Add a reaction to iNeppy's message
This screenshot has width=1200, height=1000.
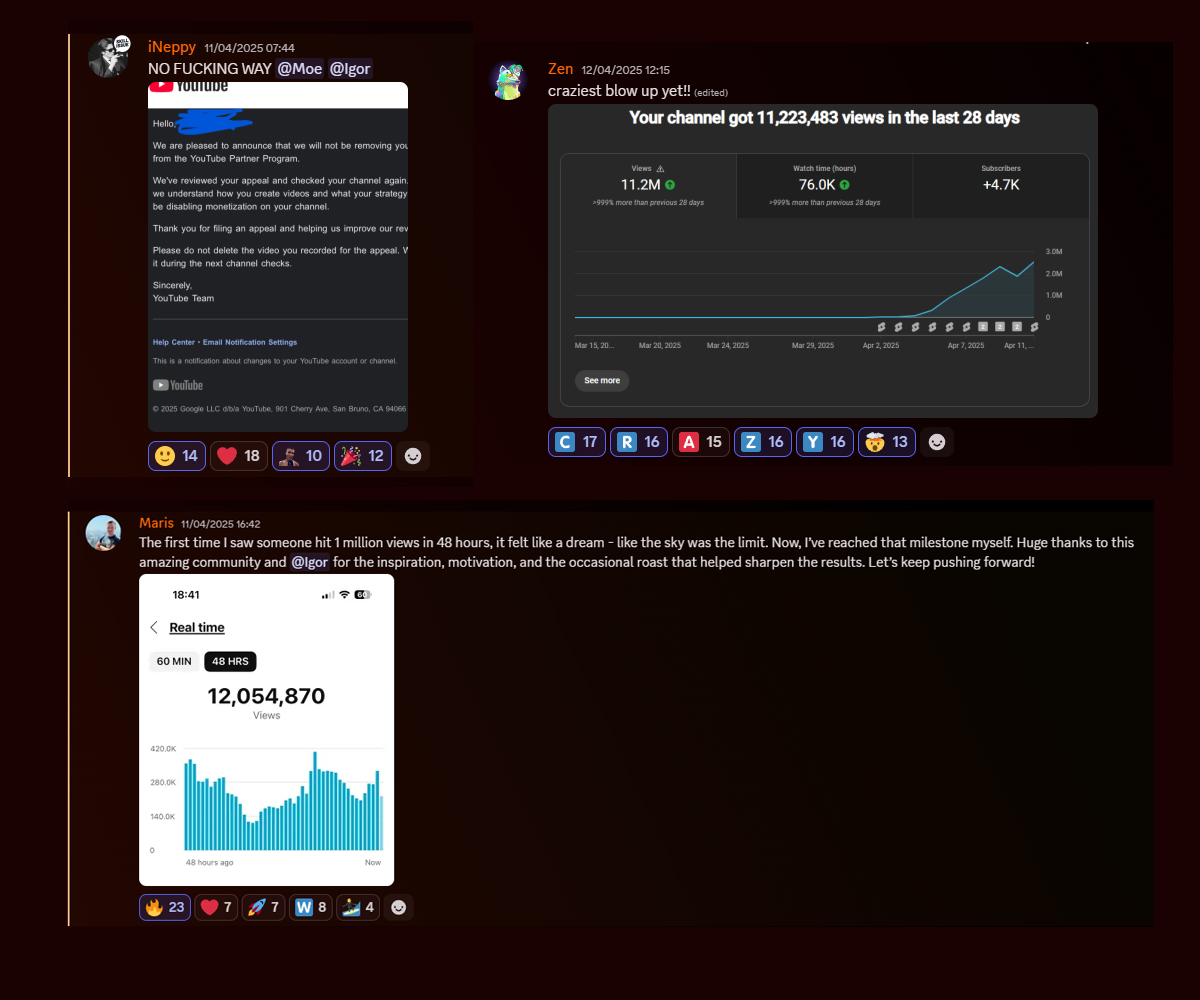pyautogui.click(x=412, y=456)
